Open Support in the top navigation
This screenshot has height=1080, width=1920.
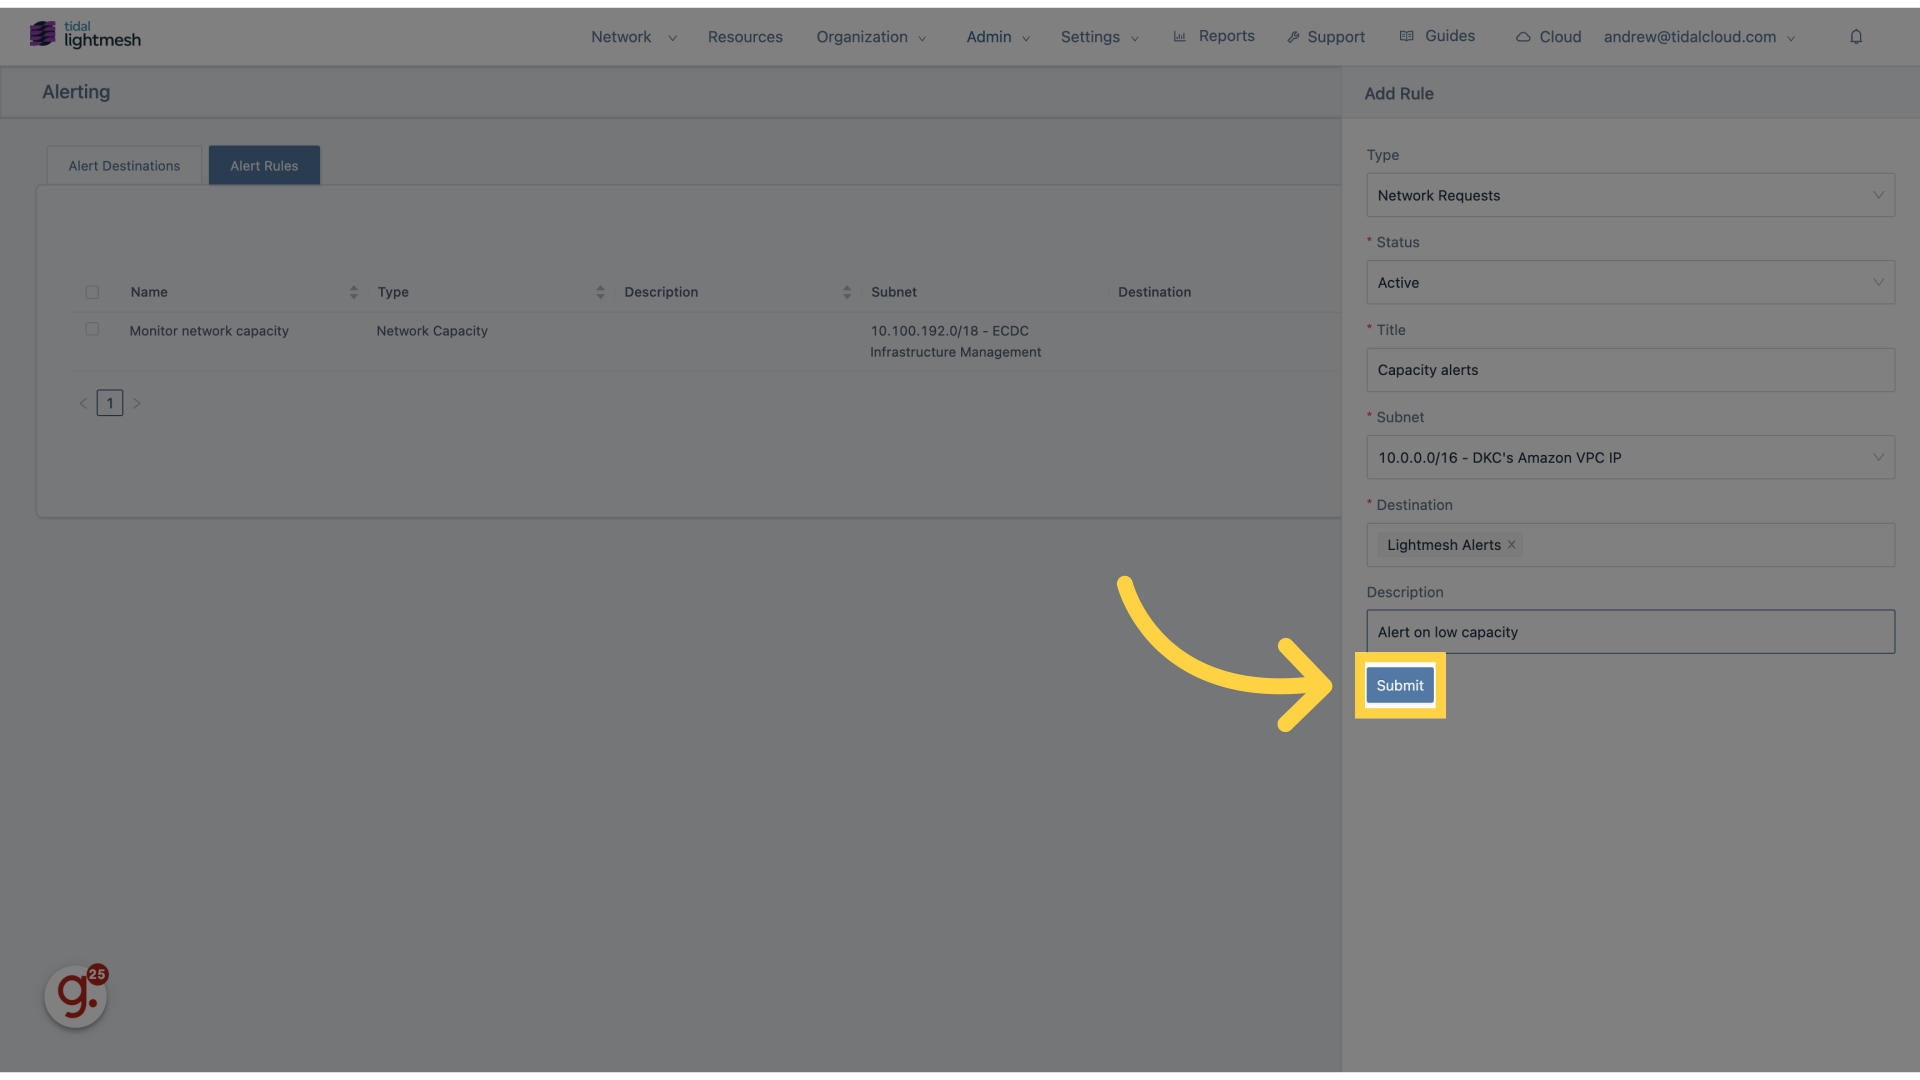(x=1335, y=37)
